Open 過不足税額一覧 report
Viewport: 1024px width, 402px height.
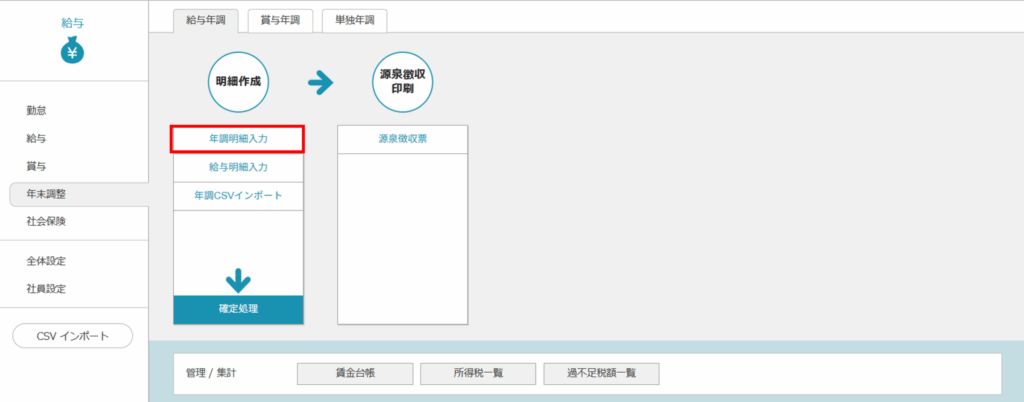click(x=601, y=373)
